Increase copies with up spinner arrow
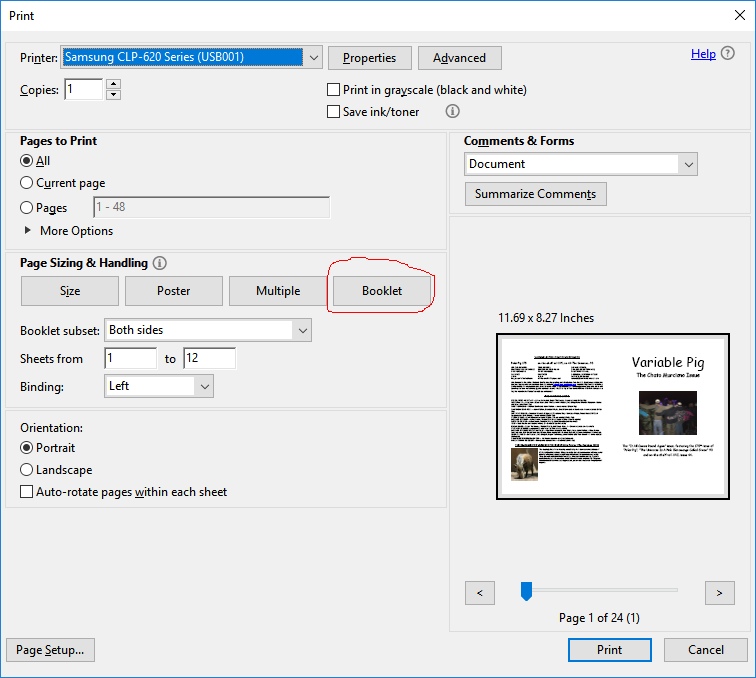Screen dimensions: 756x678 click(x=113, y=85)
